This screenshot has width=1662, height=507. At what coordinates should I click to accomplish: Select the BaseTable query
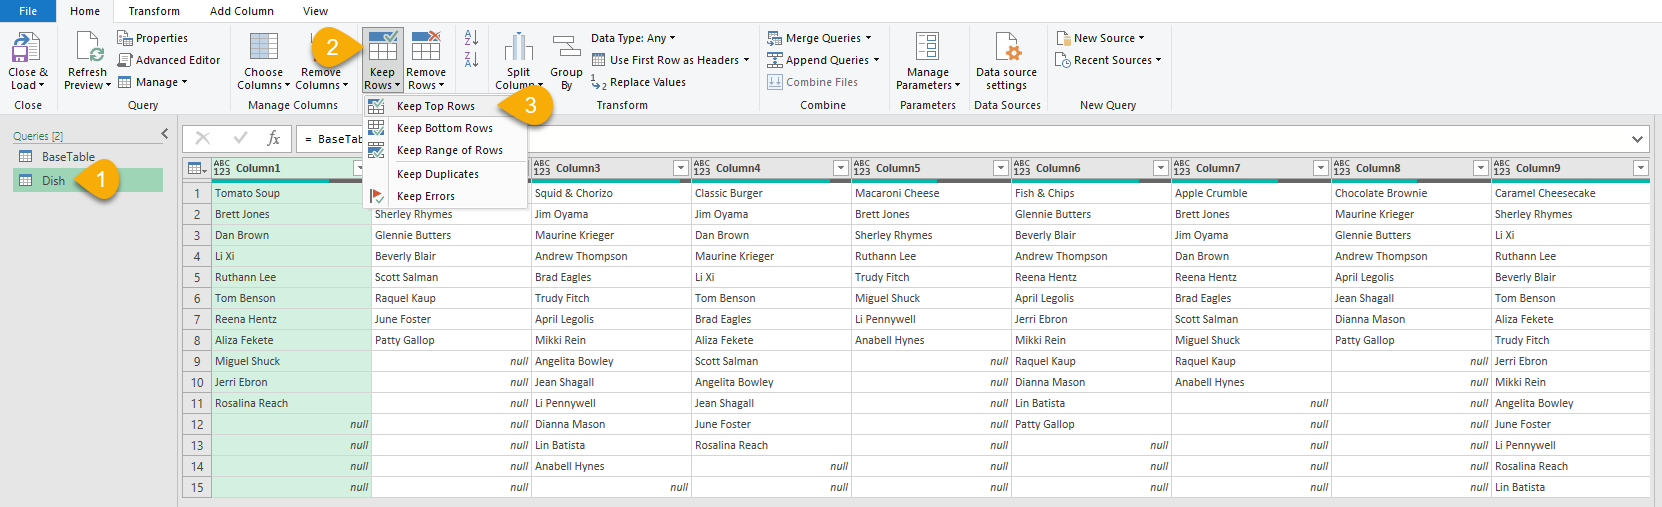click(x=68, y=157)
